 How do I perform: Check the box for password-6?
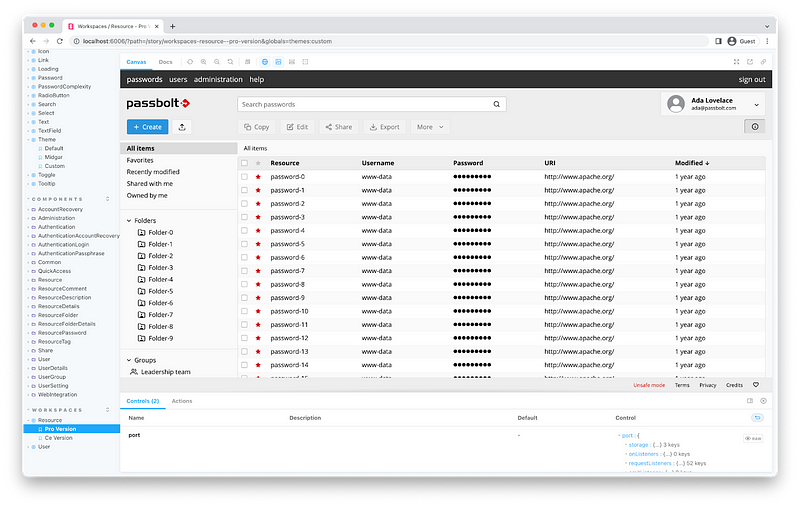pyautogui.click(x=244, y=258)
